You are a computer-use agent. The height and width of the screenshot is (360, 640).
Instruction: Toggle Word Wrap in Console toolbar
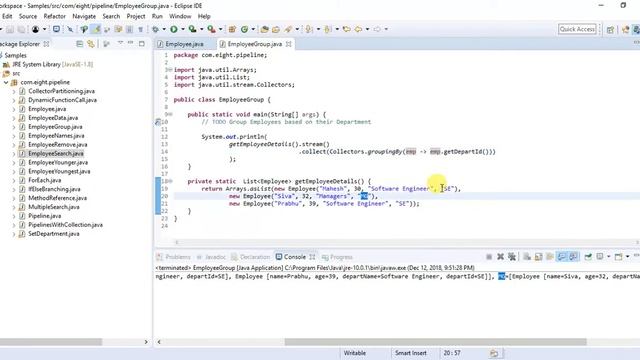tap(550, 256)
